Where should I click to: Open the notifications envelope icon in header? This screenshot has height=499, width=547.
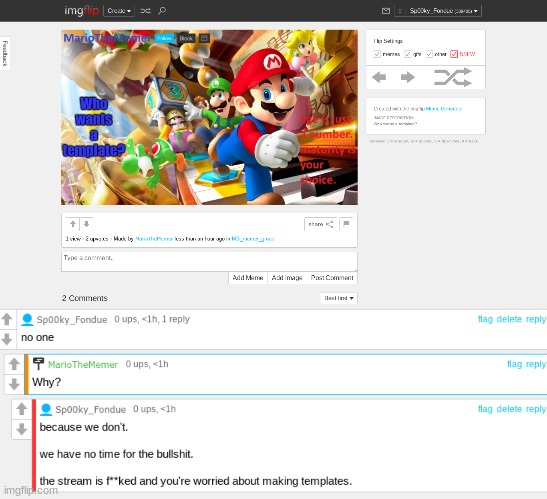point(386,11)
